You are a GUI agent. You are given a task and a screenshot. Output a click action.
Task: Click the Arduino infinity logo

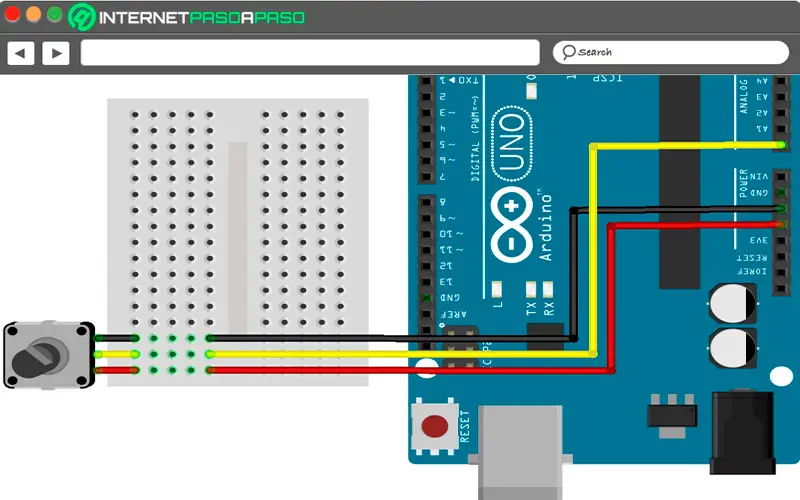tap(511, 225)
